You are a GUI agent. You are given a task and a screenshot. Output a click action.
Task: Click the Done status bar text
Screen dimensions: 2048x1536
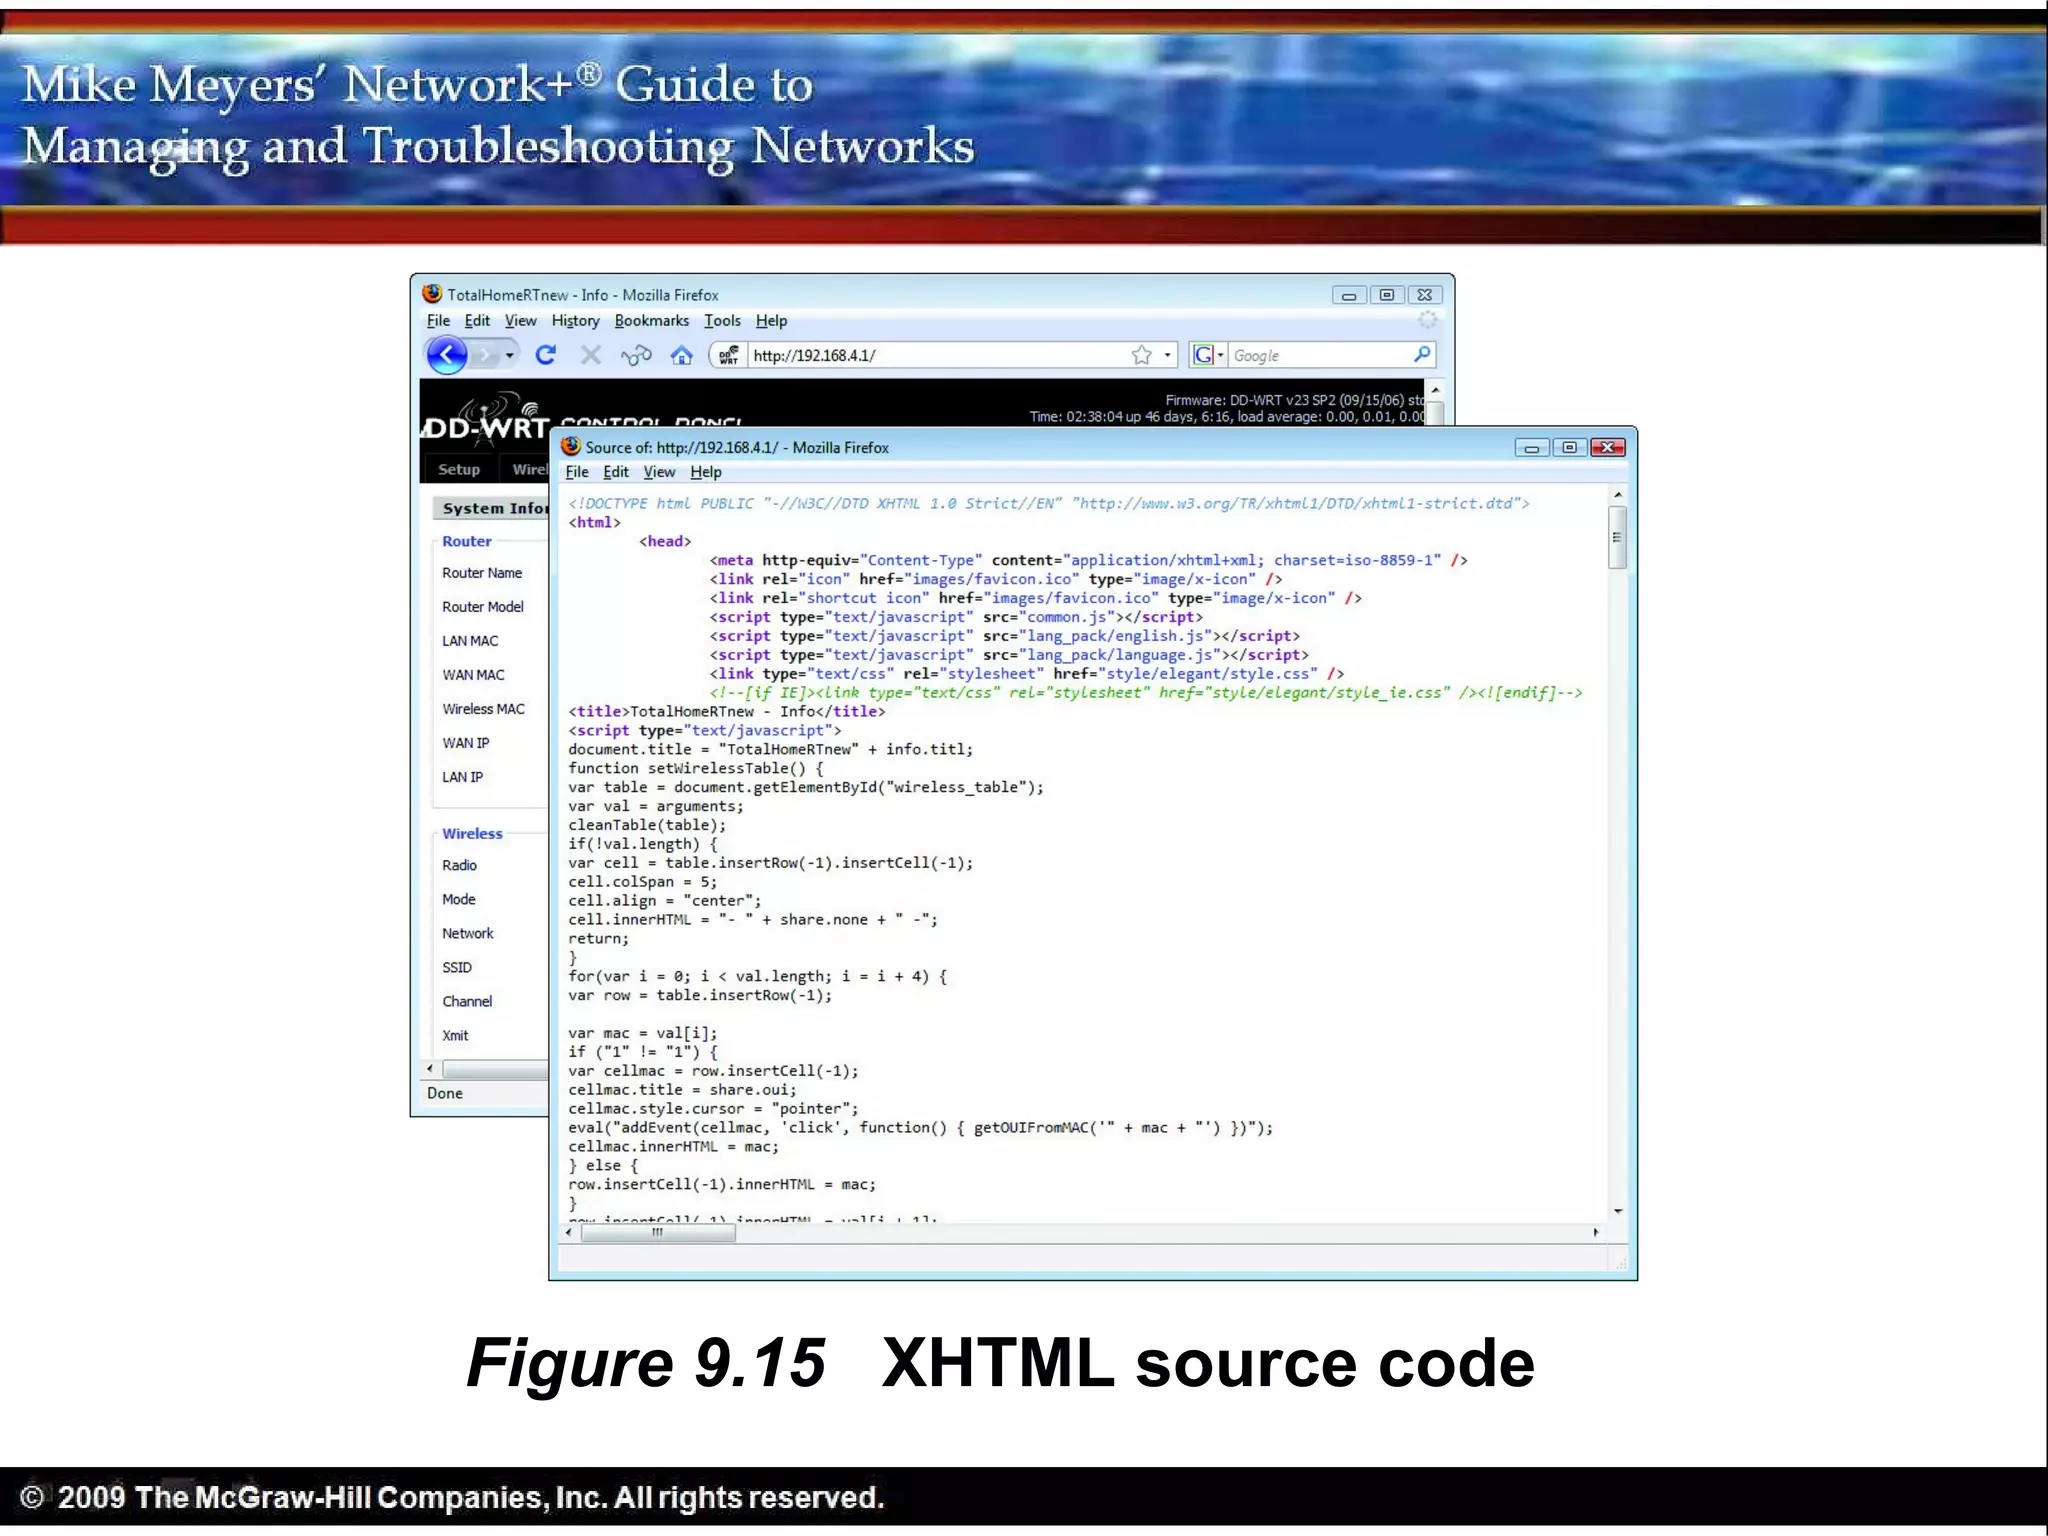(x=445, y=1093)
